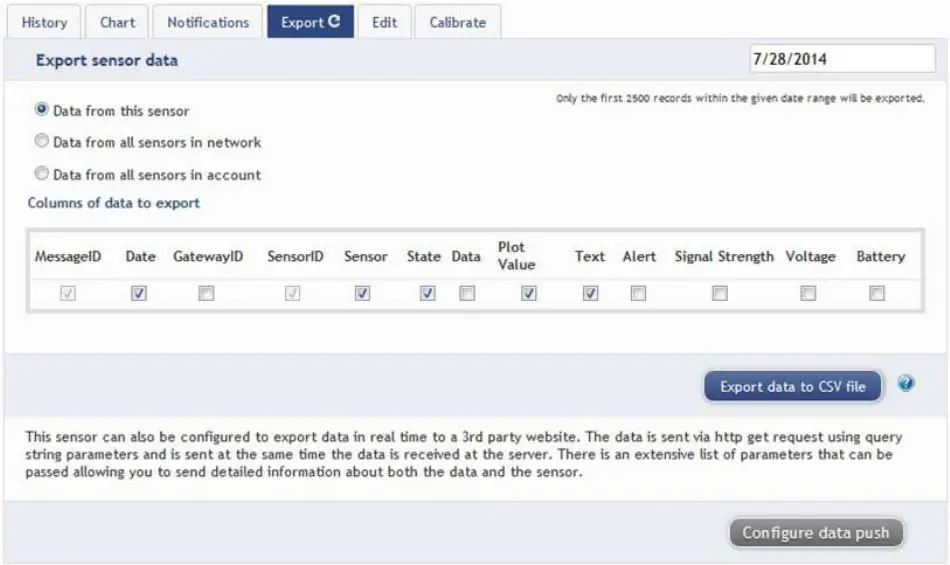Open the Notifications tab
Screen dimensions: 950x565
pos(208,22)
